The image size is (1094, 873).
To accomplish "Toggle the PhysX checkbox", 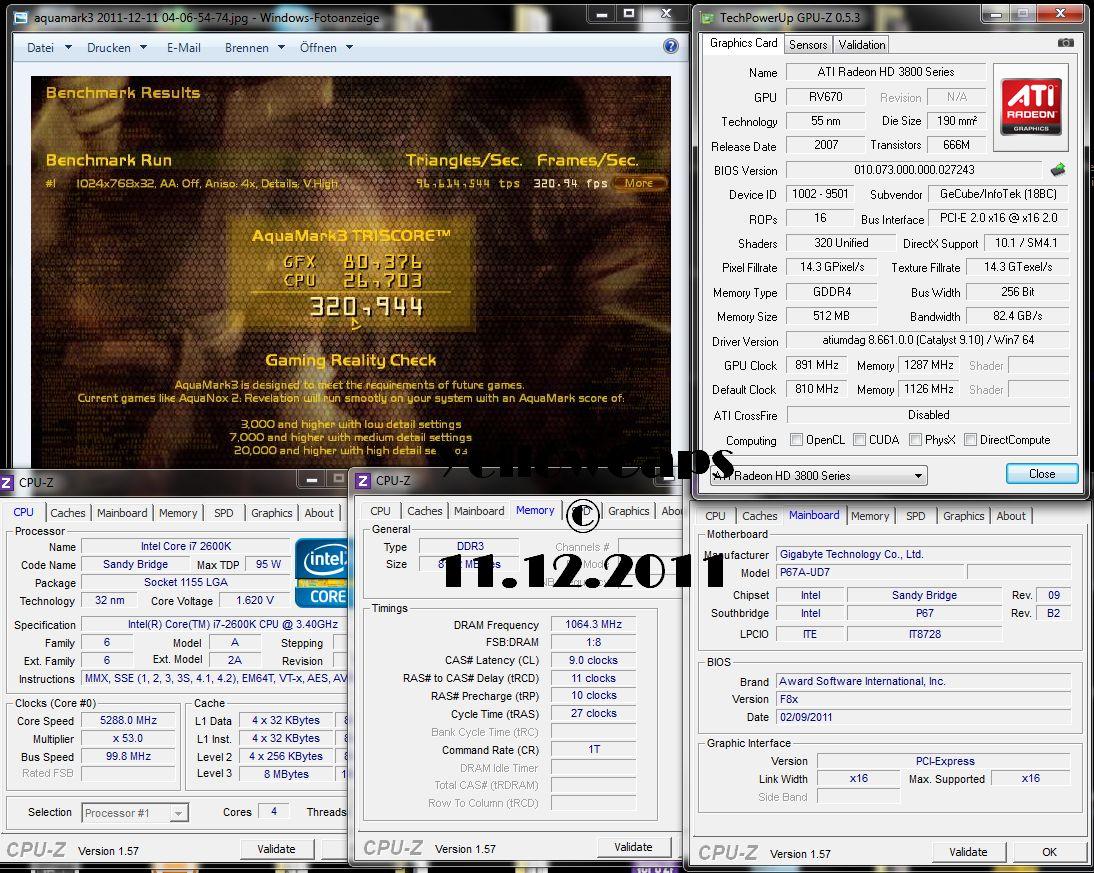I will 915,440.
